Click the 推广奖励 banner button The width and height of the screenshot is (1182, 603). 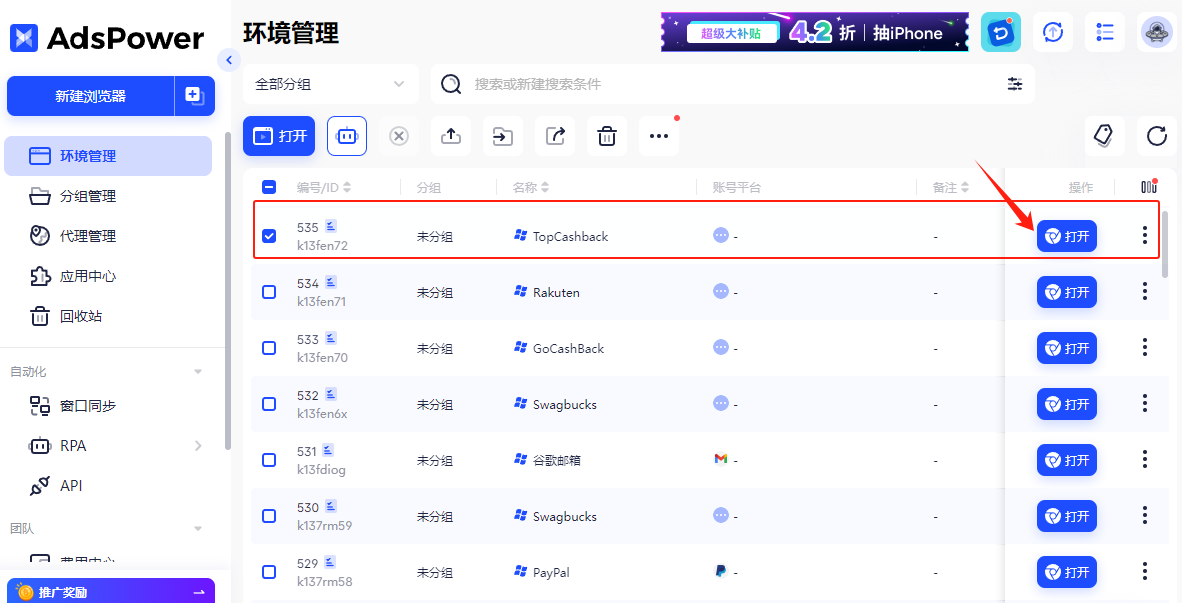click(111, 592)
